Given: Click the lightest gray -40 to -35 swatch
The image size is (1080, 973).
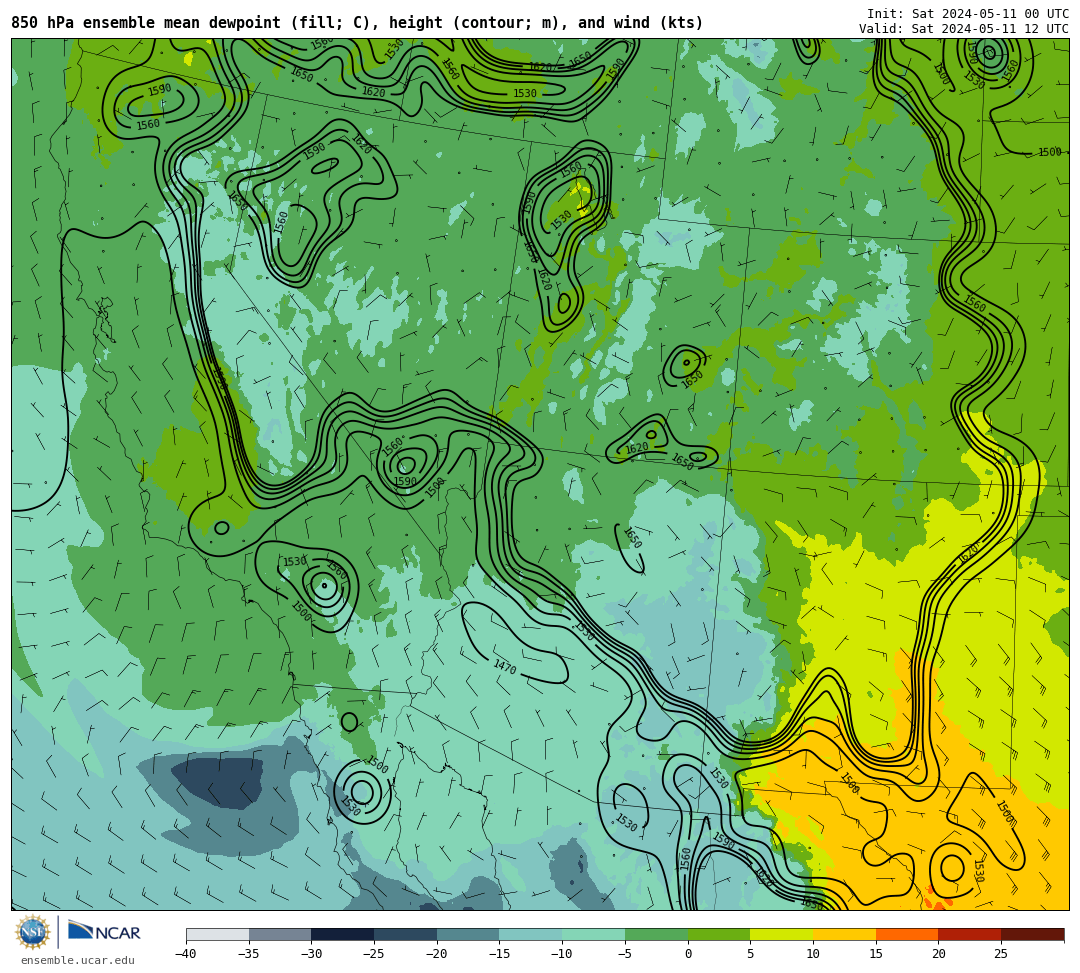Looking at the screenshot, I should point(218,934).
